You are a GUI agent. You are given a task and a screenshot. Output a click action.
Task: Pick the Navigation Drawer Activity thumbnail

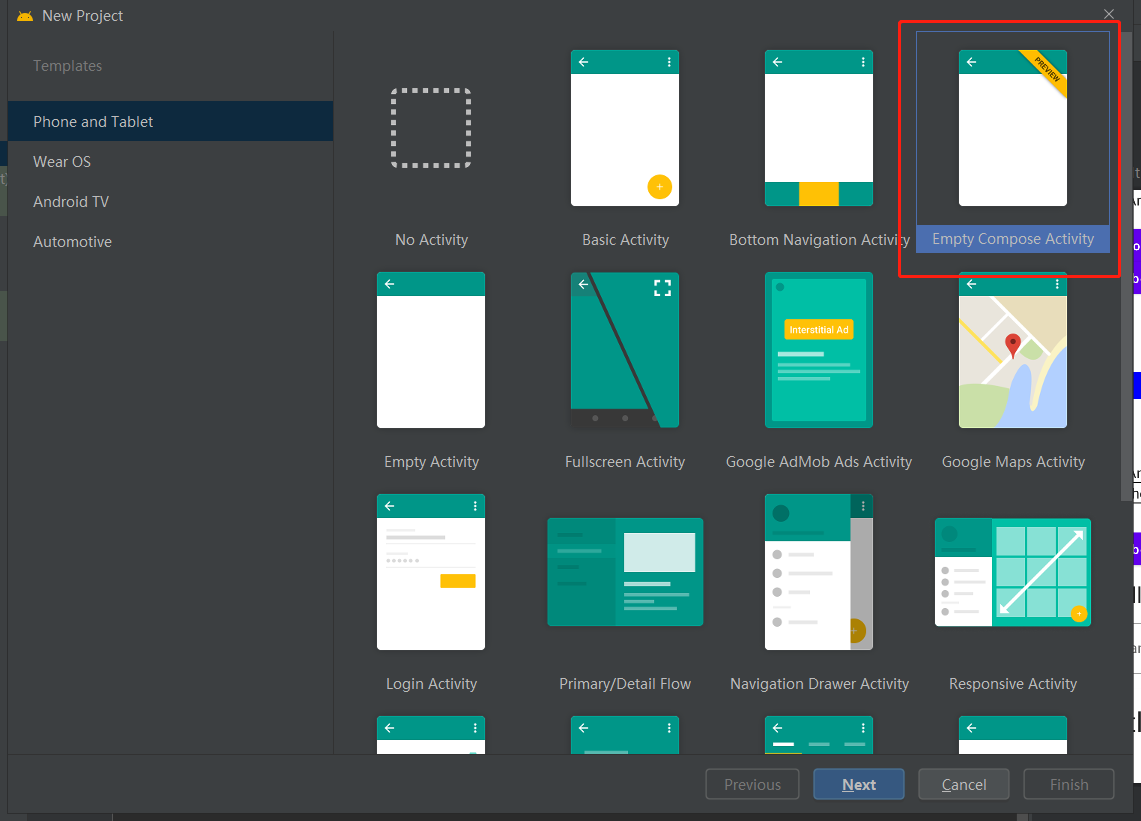[819, 572]
